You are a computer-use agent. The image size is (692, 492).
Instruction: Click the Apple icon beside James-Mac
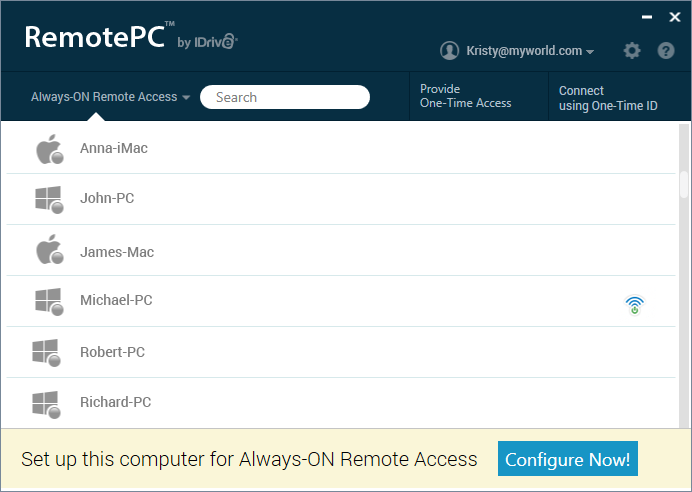tap(48, 251)
